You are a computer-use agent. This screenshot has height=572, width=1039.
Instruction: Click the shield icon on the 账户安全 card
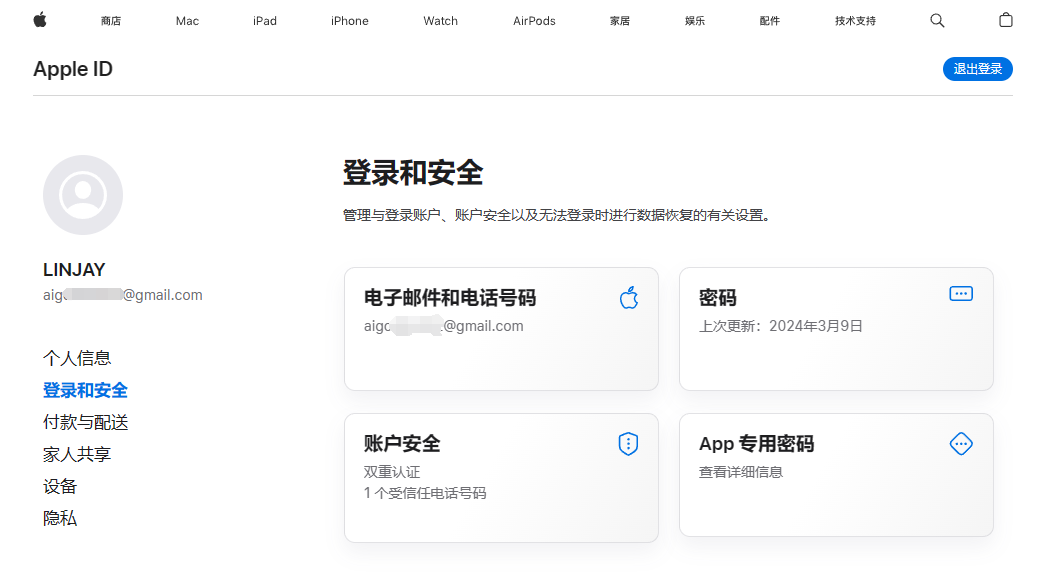coord(628,443)
